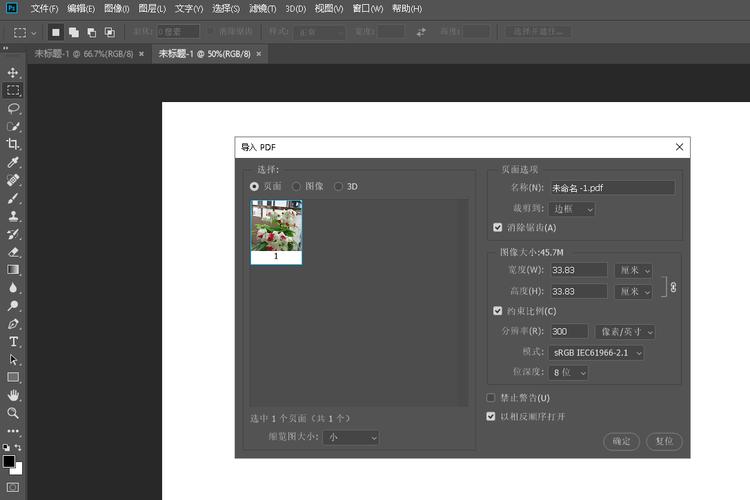
Task: Enable 禁止警告(U) checkbox
Action: coord(491,398)
